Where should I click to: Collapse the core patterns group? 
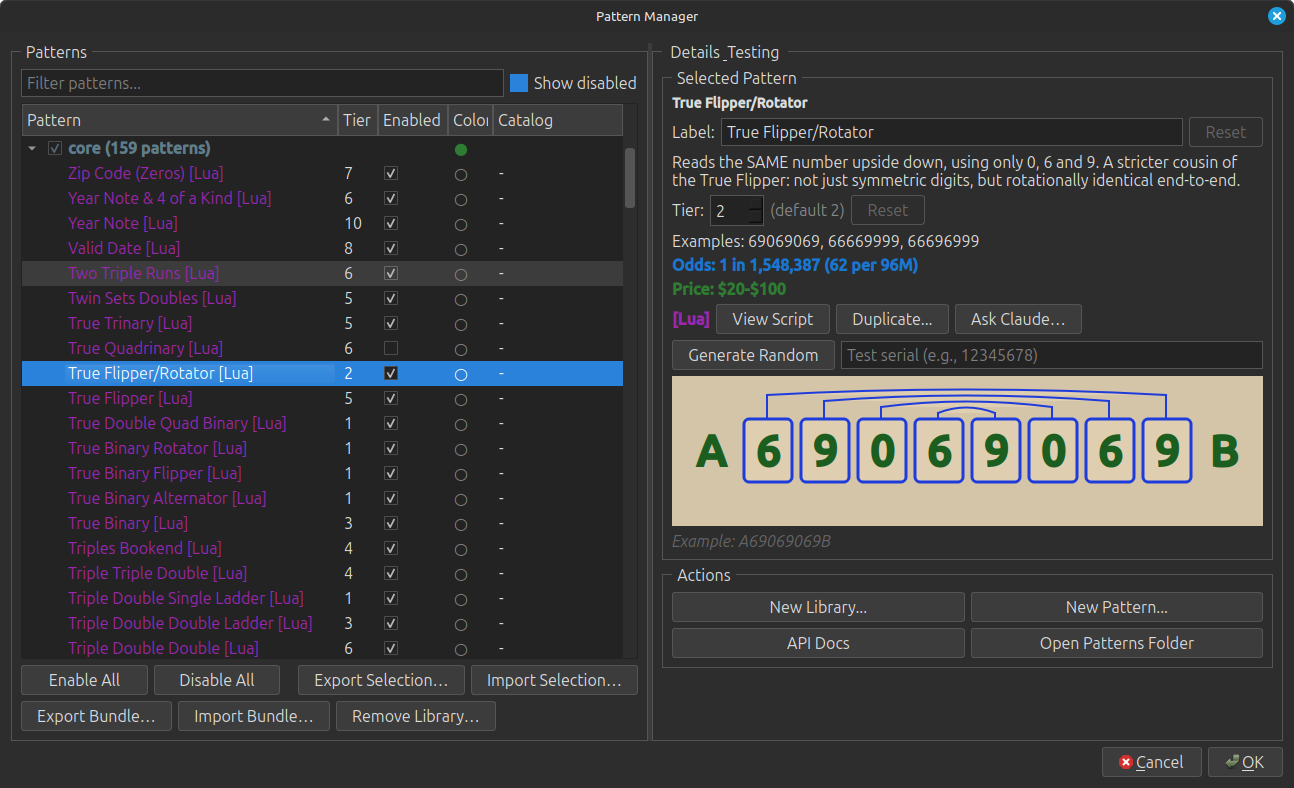pyautogui.click(x=32, y=148)
